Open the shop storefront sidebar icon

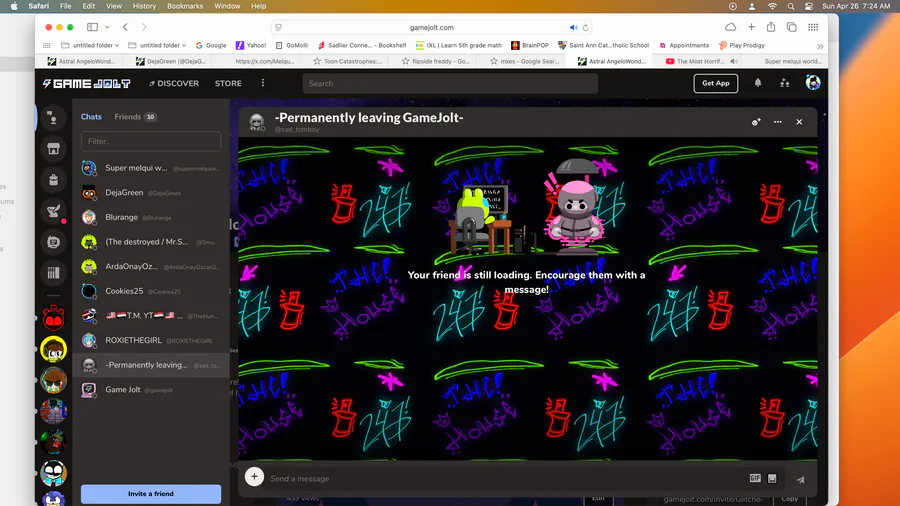click(53, 149)
